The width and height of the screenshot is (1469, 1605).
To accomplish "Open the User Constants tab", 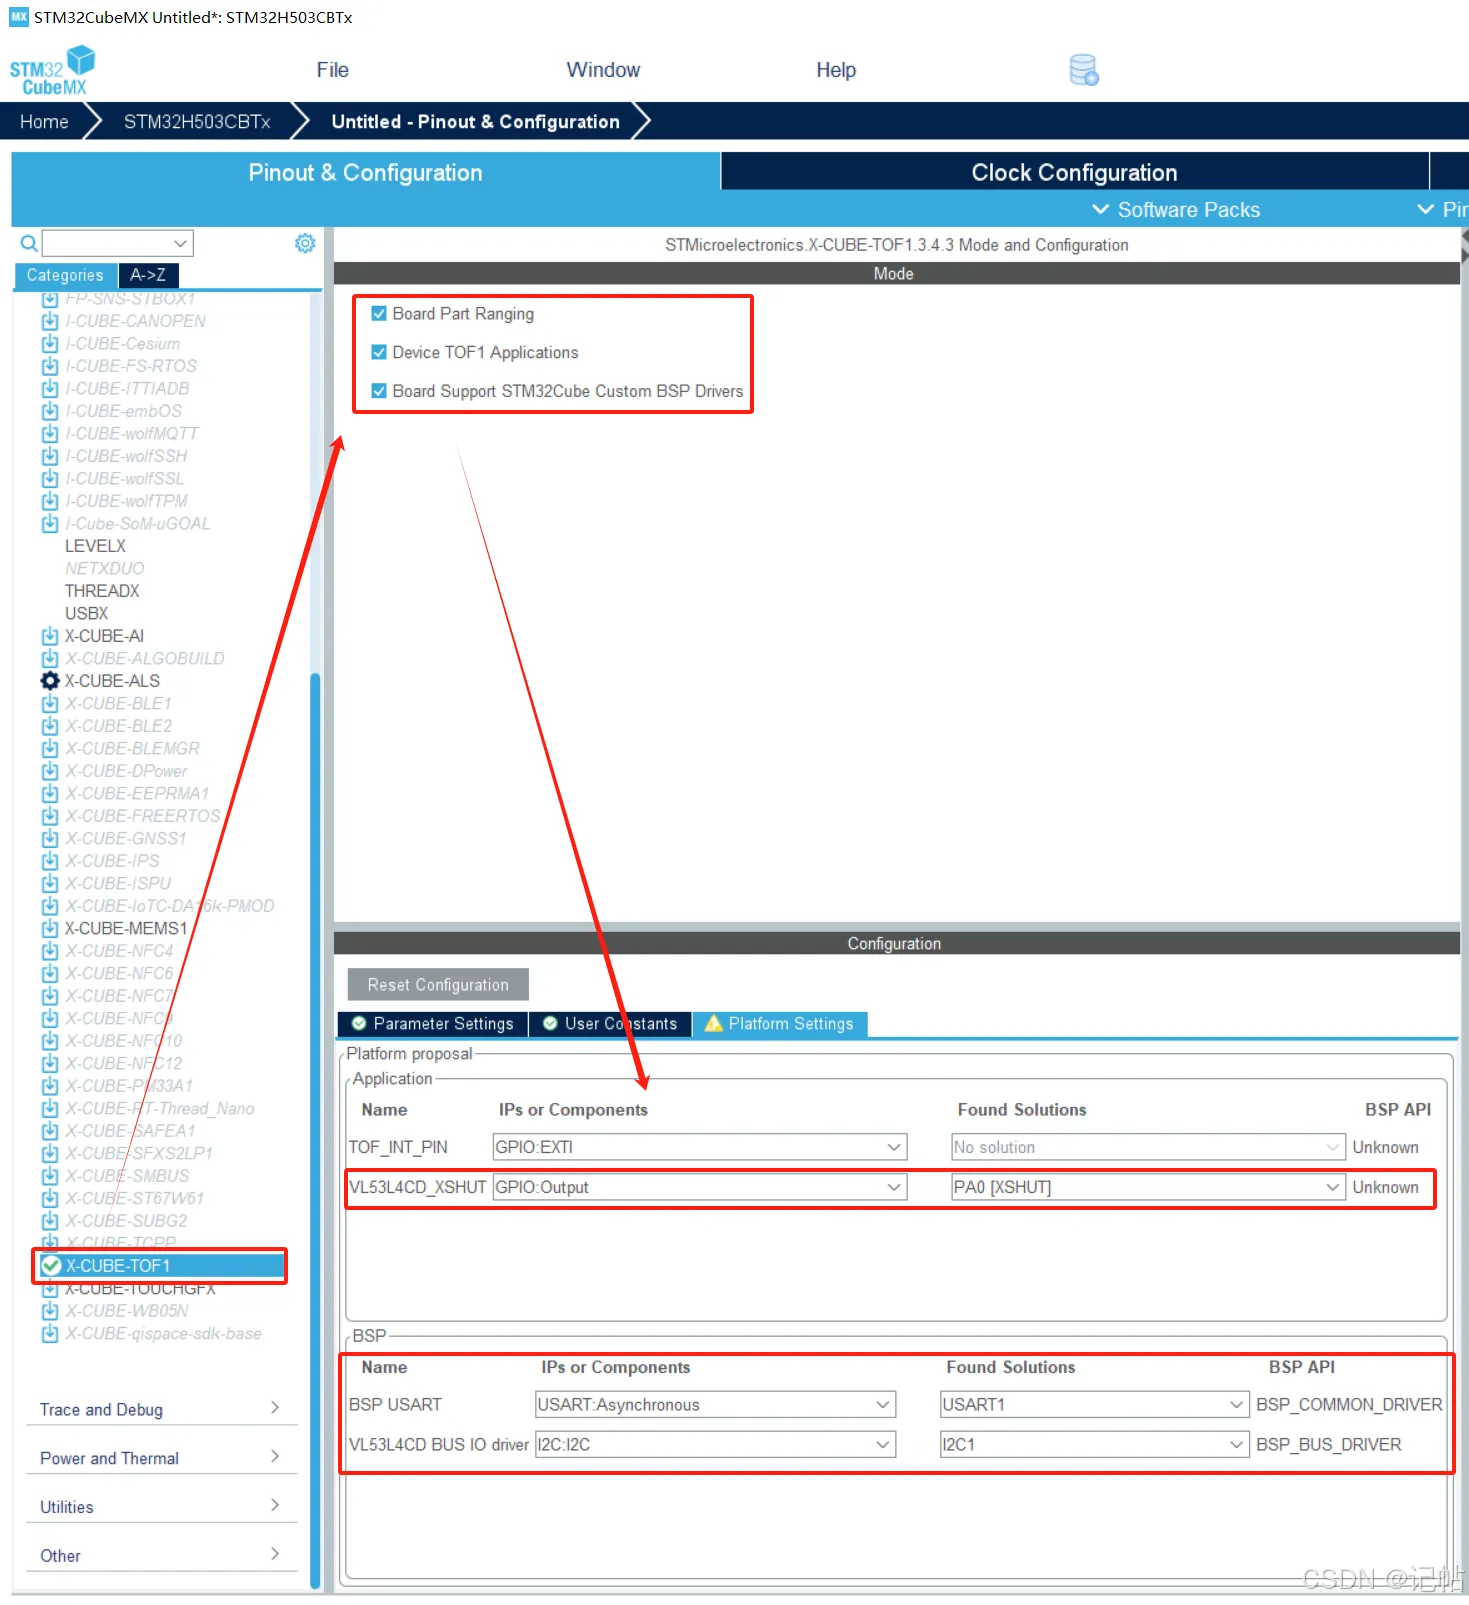I will (610, 1024).
